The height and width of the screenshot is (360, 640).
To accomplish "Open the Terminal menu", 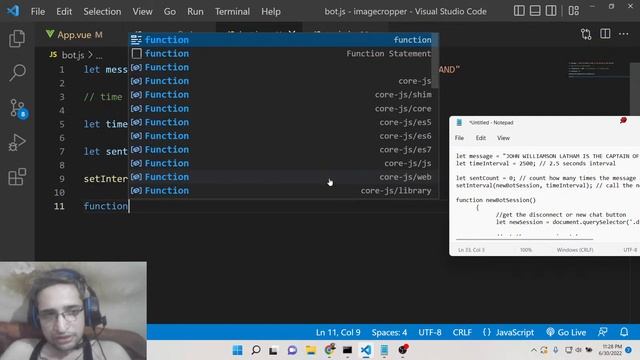I will 232,11.
